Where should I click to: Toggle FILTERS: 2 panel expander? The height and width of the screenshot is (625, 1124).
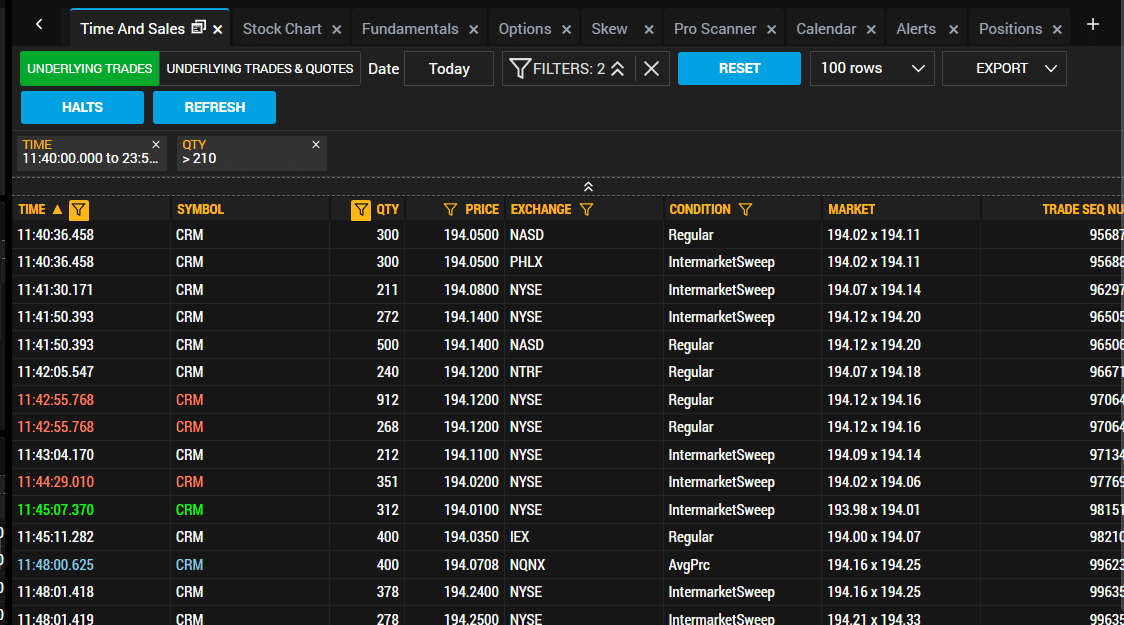click(617, 69)
